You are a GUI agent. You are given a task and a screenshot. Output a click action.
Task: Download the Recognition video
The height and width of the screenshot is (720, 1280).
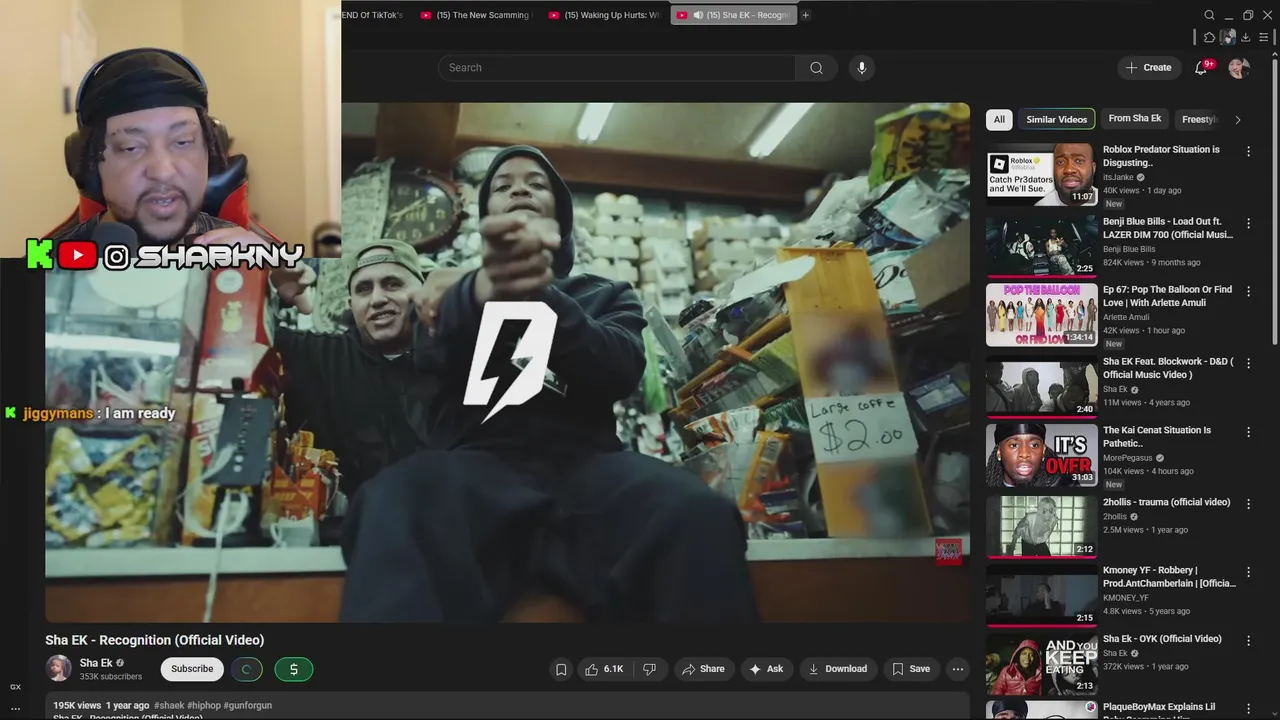coord(838,669)
